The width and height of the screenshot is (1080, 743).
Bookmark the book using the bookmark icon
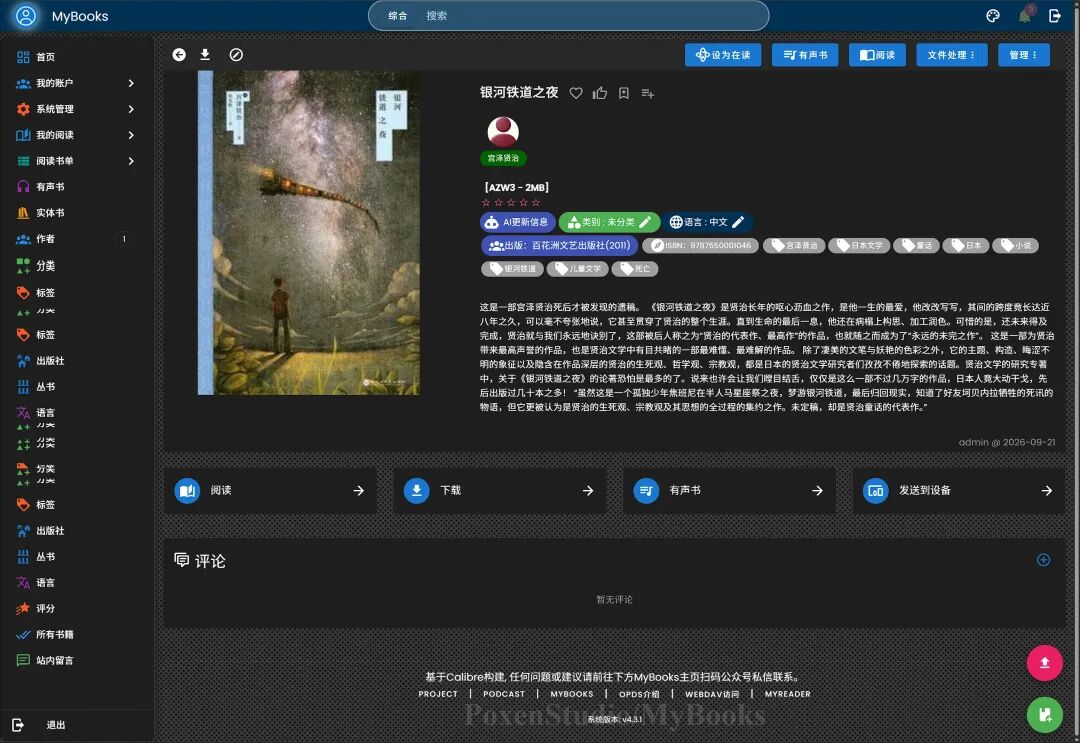point(623,93)
